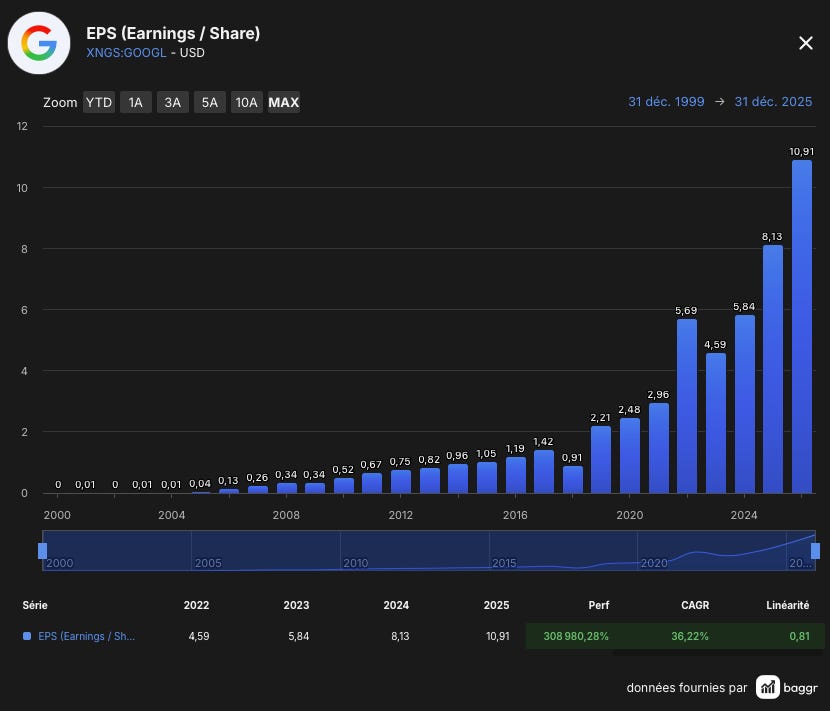
Task: Click the baggr logo icon
Action: [768, 687]
